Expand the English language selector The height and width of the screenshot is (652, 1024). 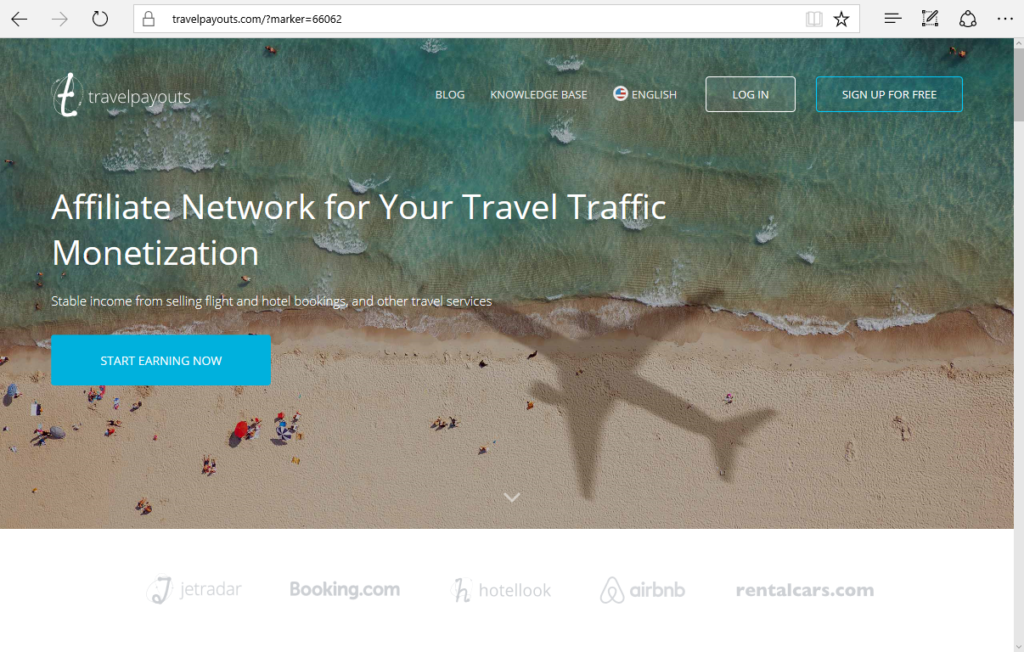(x=645, y=95)
